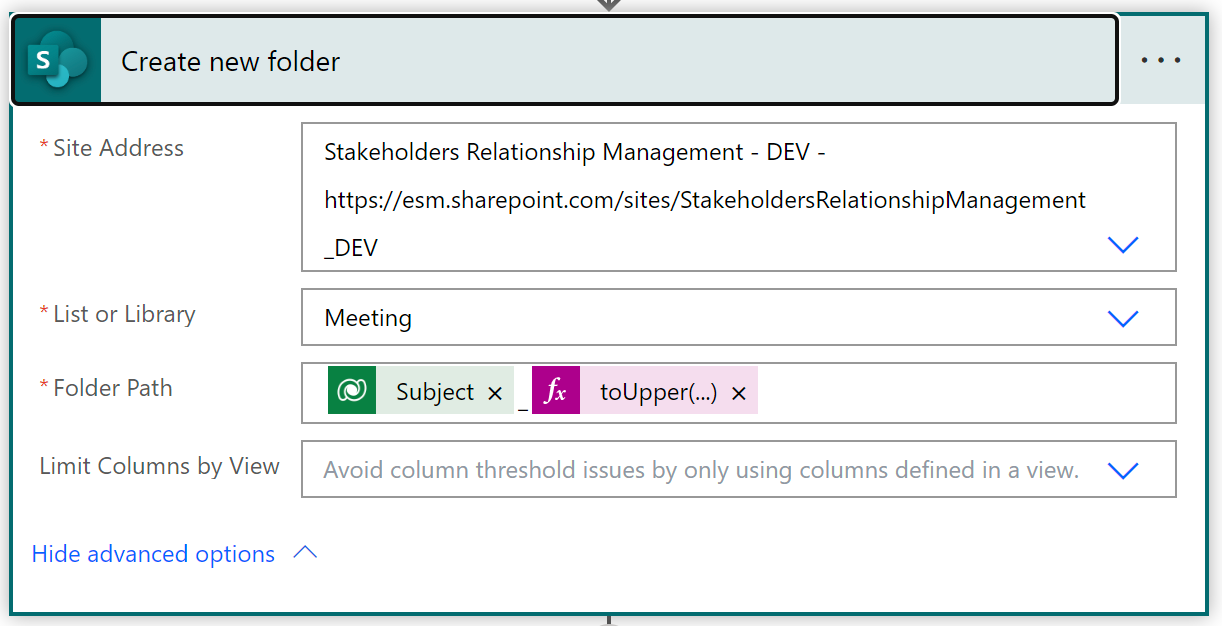Remove the toUpper(...) expression token

point(739,394)
